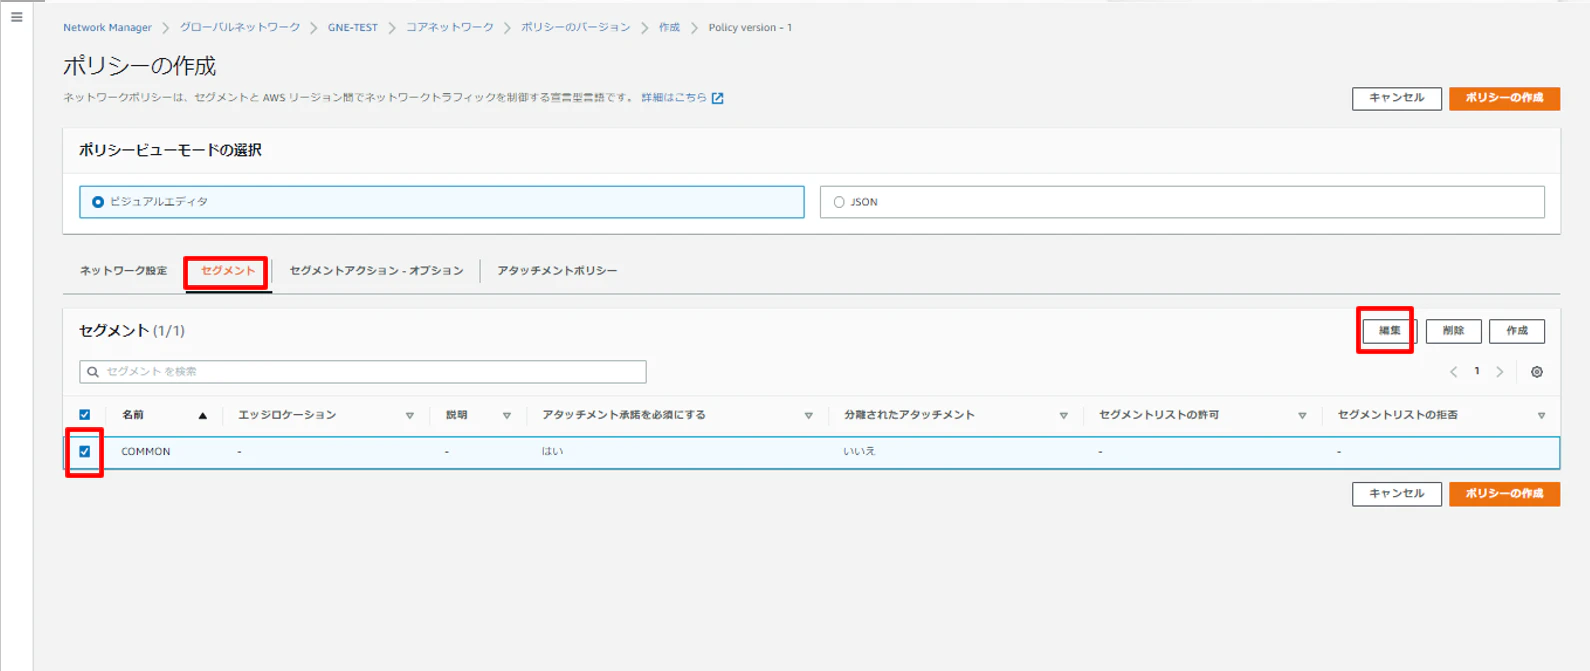Go to next page of segments
The image size is (1590, 671).
pos(1500,372)
